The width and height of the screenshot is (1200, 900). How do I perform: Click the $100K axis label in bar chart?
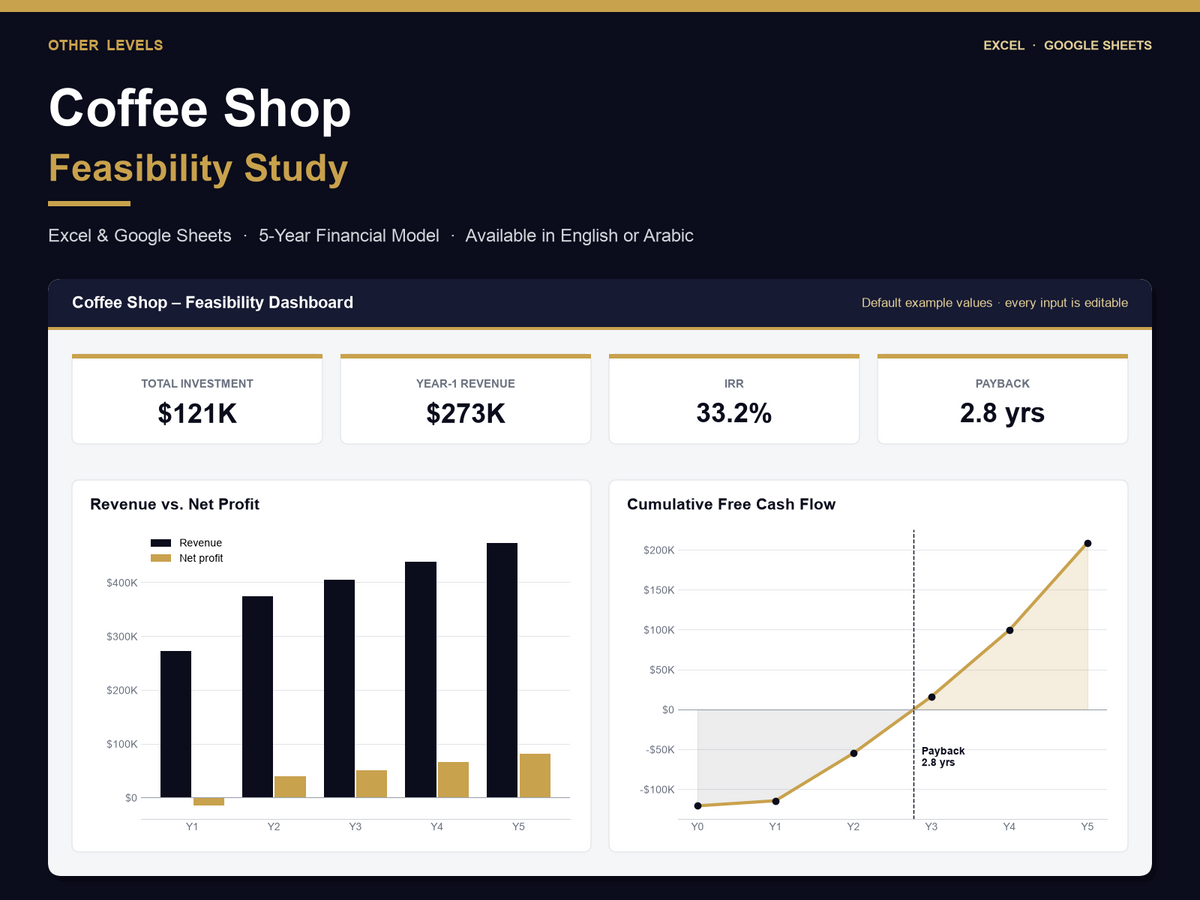pyautogui.click(x=121, y=744)
